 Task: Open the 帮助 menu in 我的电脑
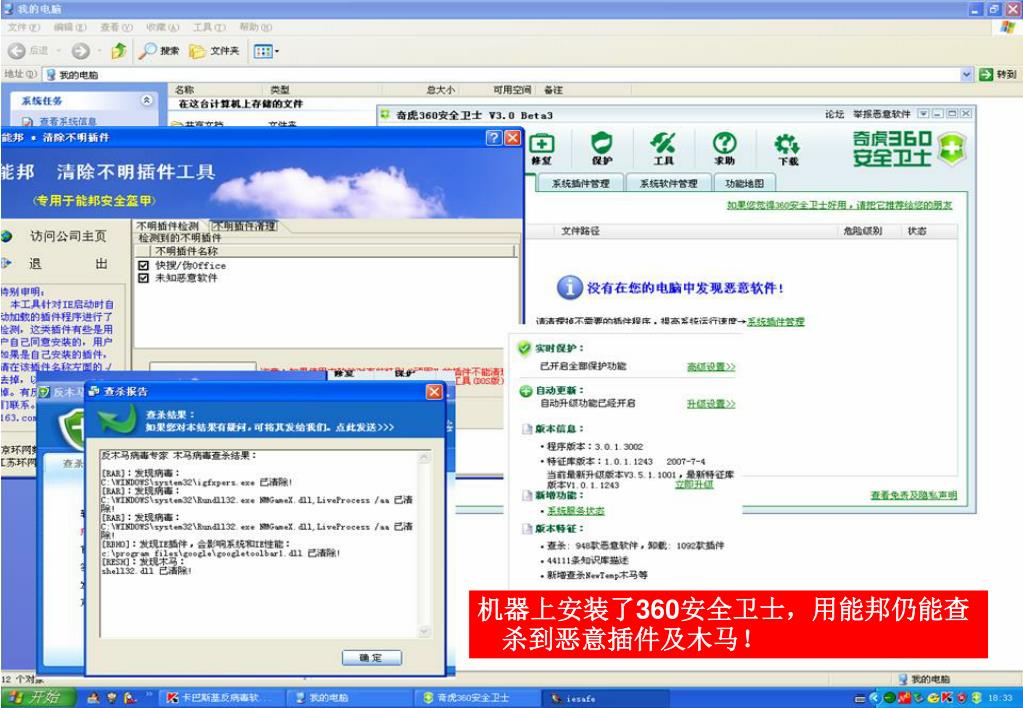[256, 27]
